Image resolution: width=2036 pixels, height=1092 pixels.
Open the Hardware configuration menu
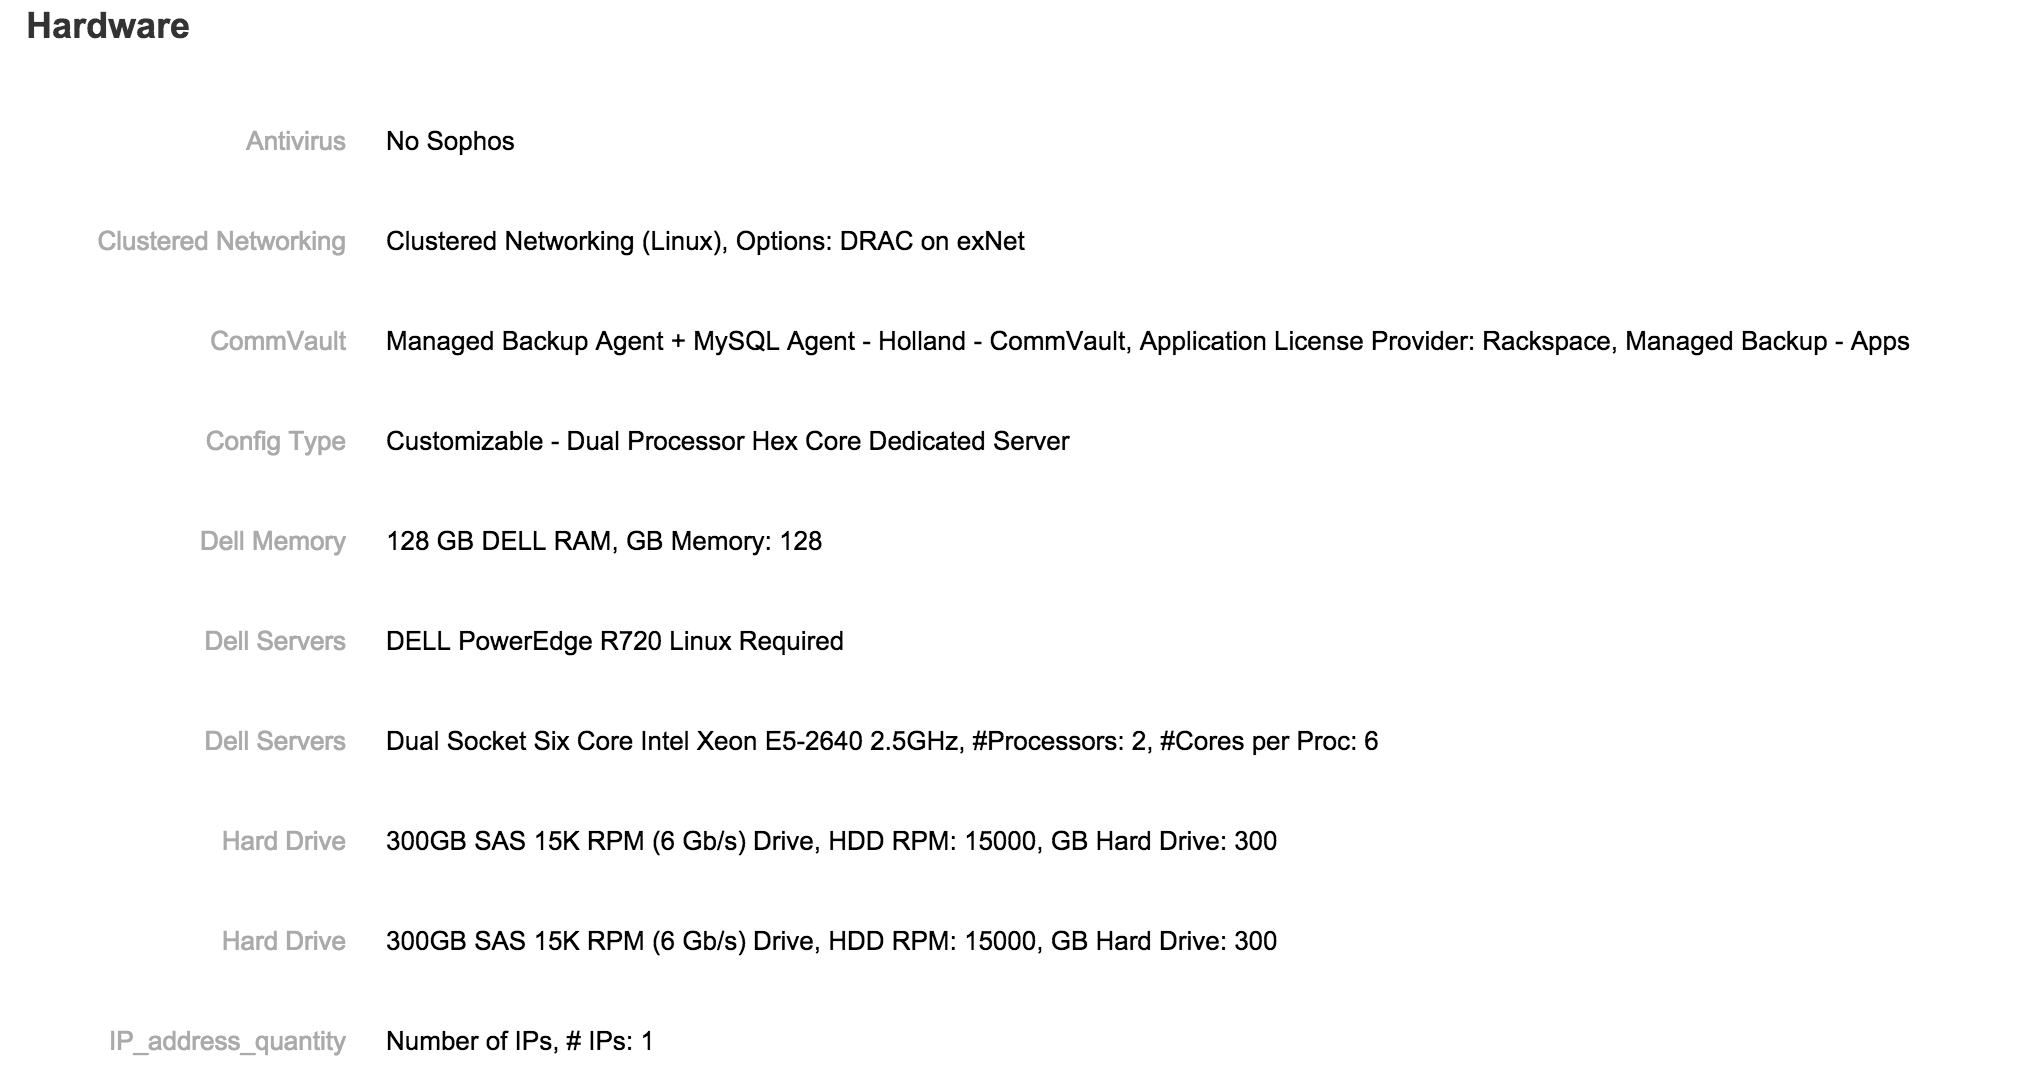pyautogui.click(x=109, y=24)
